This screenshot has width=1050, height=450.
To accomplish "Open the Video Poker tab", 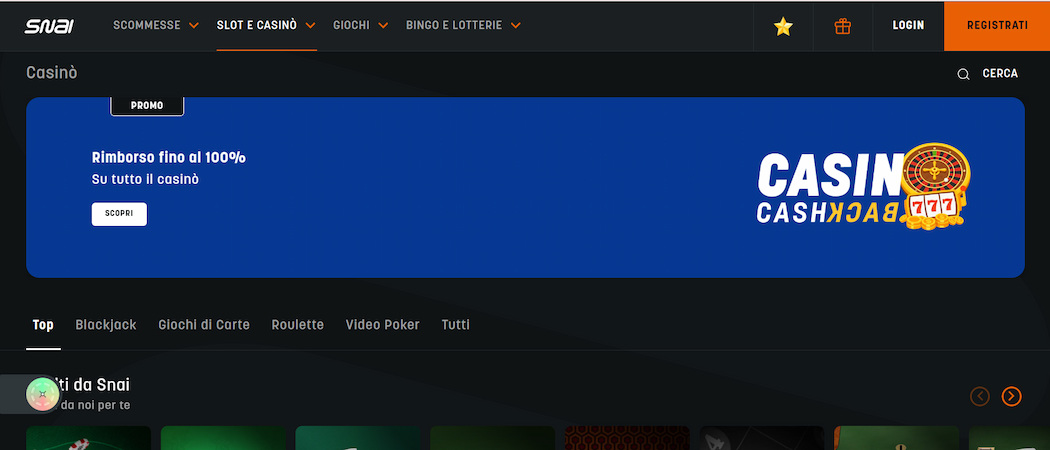I will tap(382, 325).
